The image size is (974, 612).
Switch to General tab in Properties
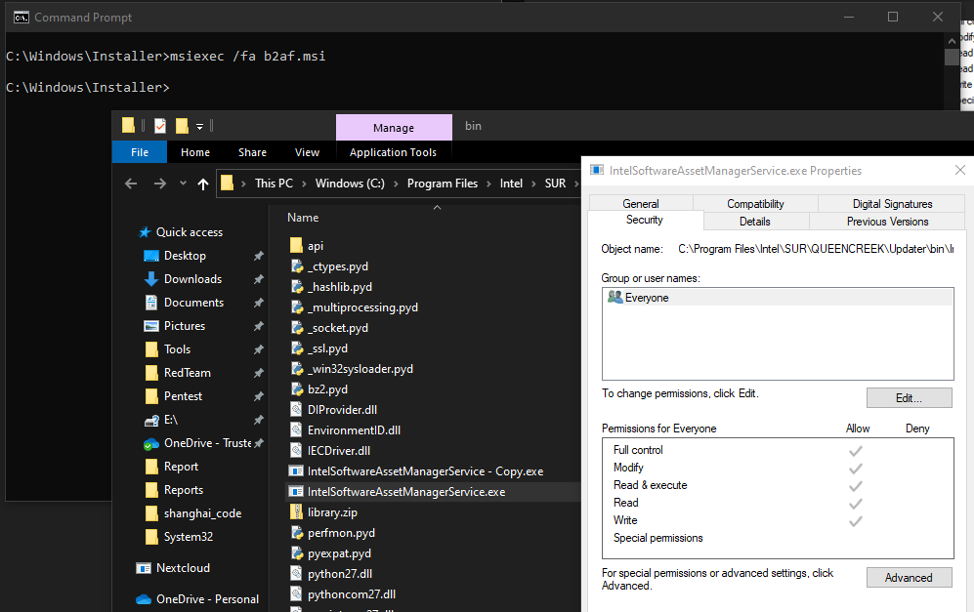coord(640,203)
